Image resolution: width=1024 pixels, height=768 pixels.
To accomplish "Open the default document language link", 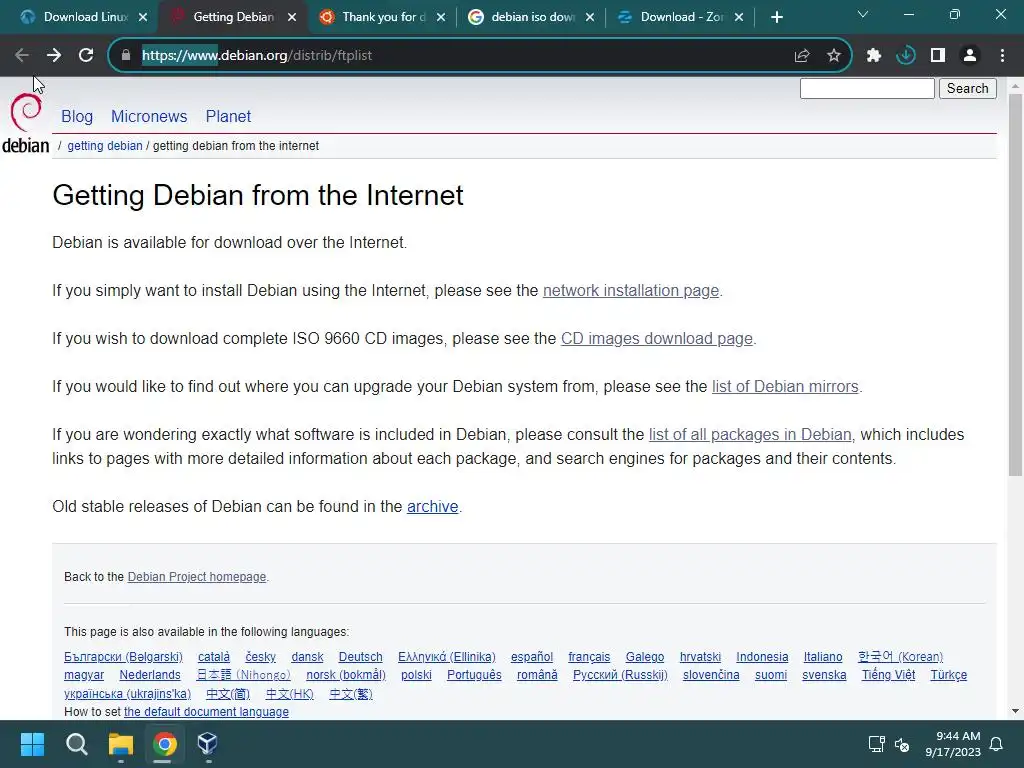I will (206, 712).
